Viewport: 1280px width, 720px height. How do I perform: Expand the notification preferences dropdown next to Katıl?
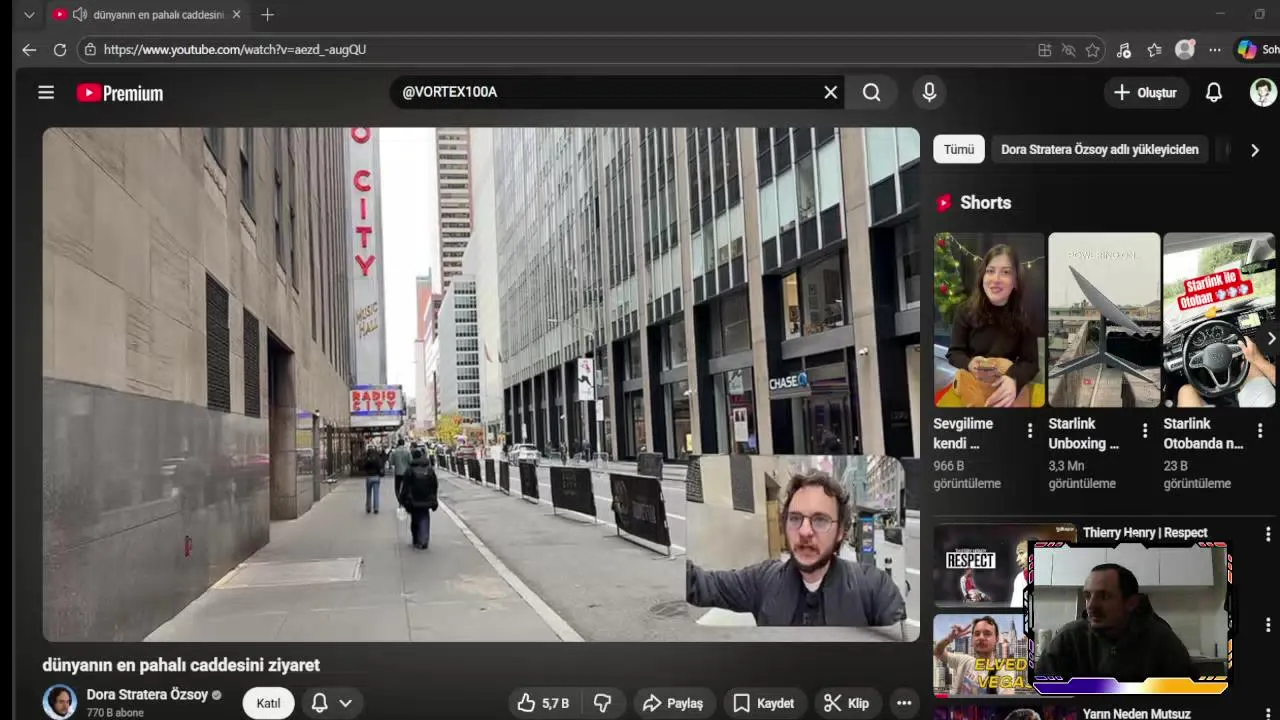345,703
